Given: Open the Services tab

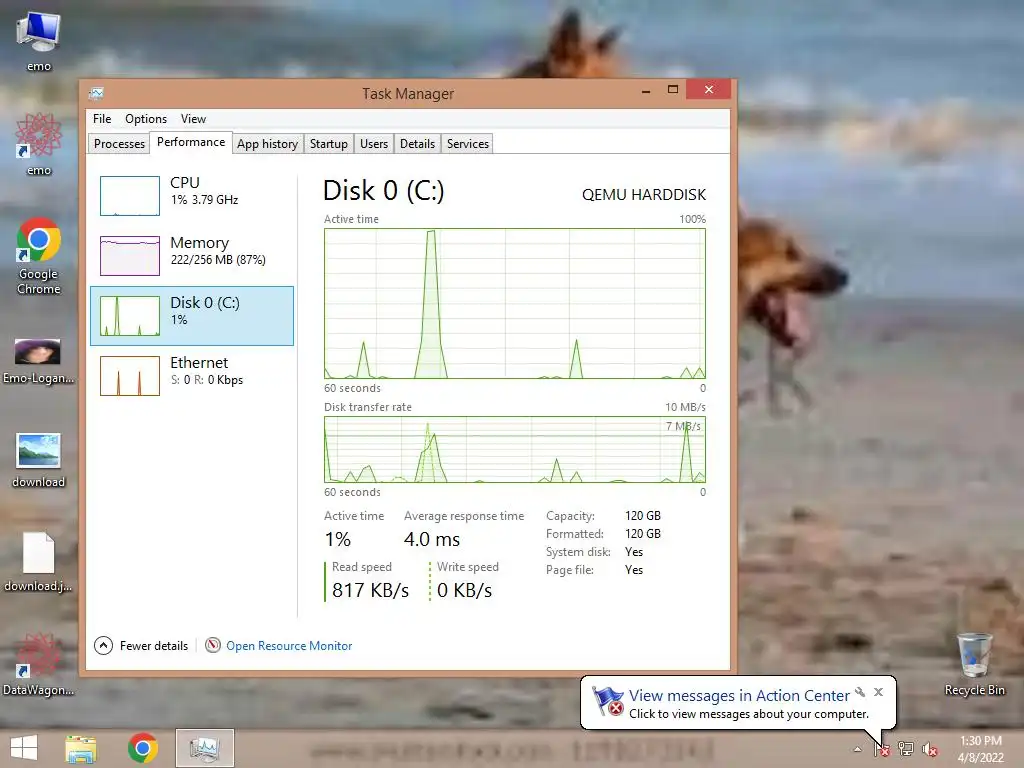Looking at the screenshot, I should click(468, 144).
